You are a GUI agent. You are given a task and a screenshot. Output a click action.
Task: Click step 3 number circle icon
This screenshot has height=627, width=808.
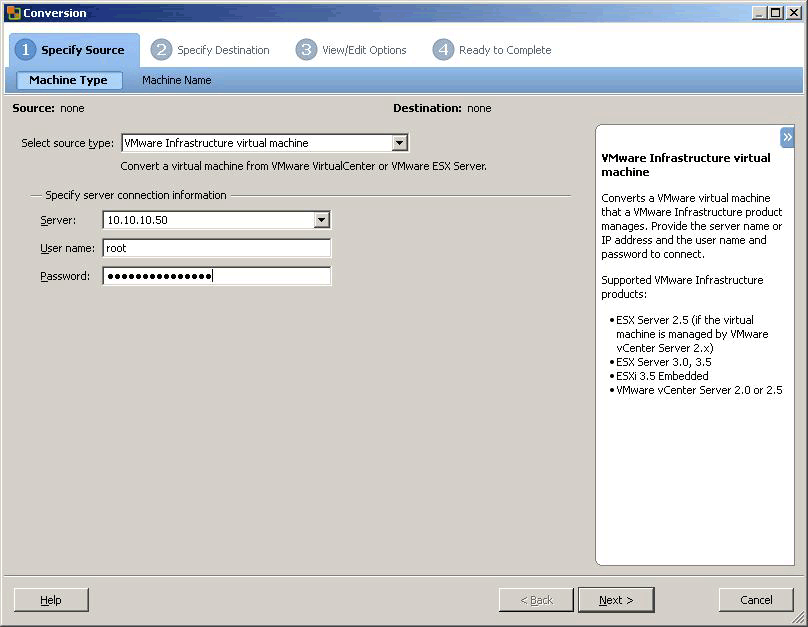[x=306, y=49]
